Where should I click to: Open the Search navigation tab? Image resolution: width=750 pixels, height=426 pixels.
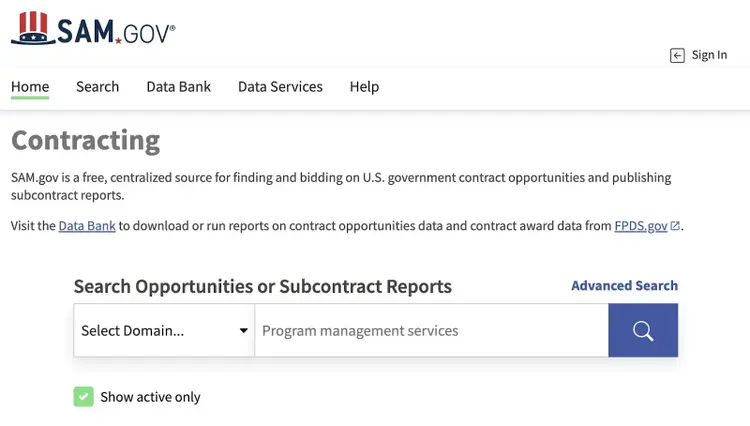[98, 87]
